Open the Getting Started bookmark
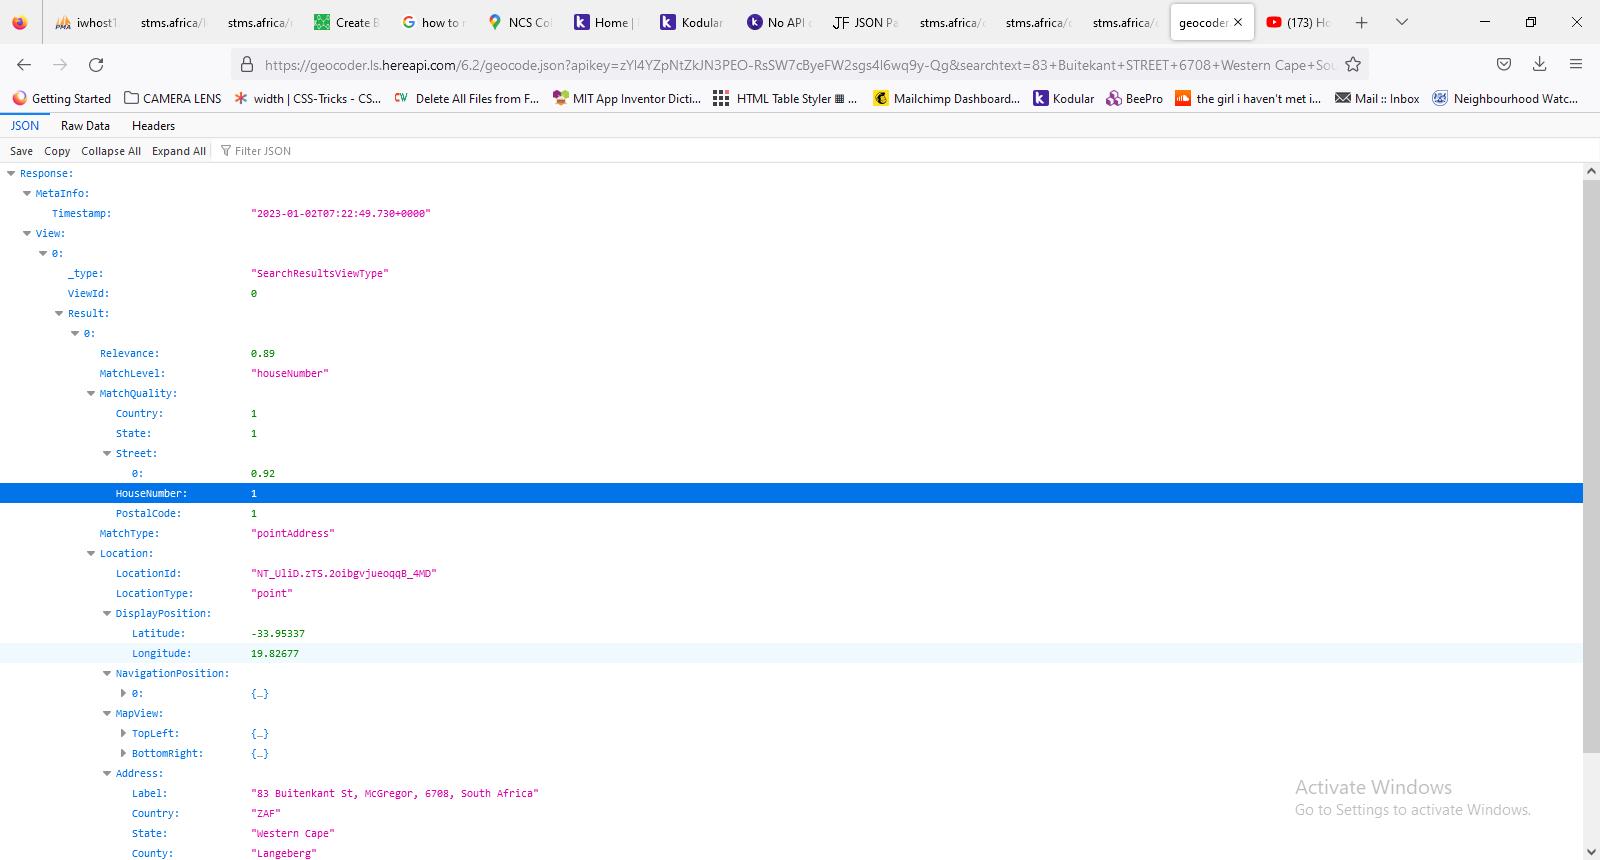Screen dimensions: 1600x860 [62, 99]
